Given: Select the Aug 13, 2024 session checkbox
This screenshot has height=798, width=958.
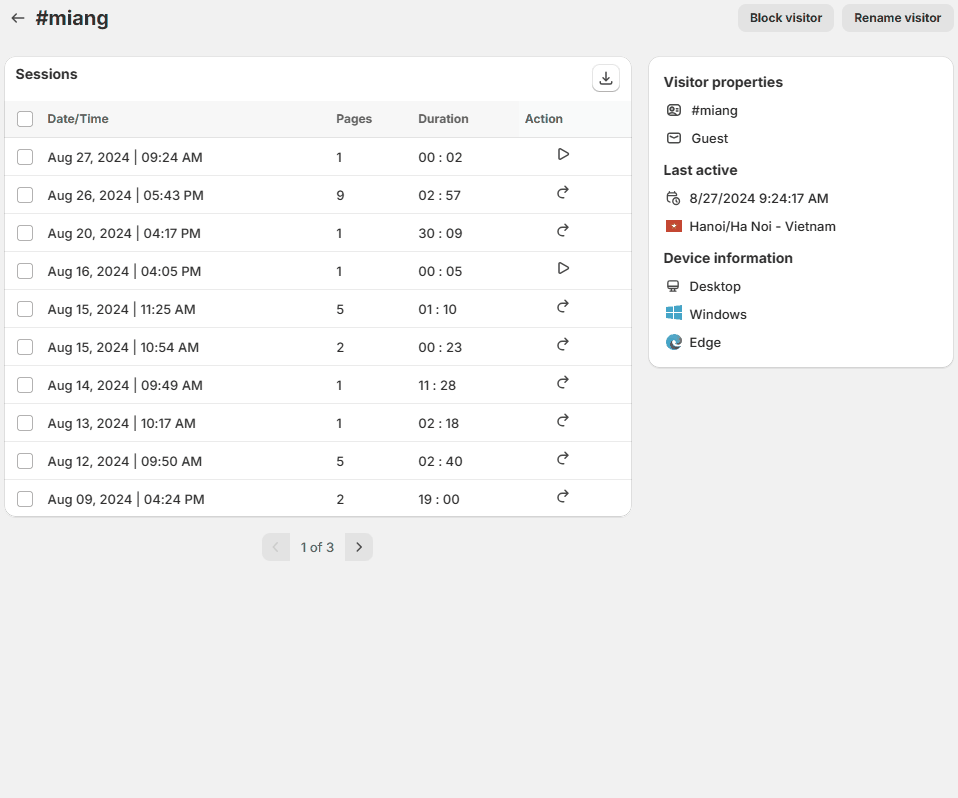Looking at the screenshot, I should pos(25,423).
